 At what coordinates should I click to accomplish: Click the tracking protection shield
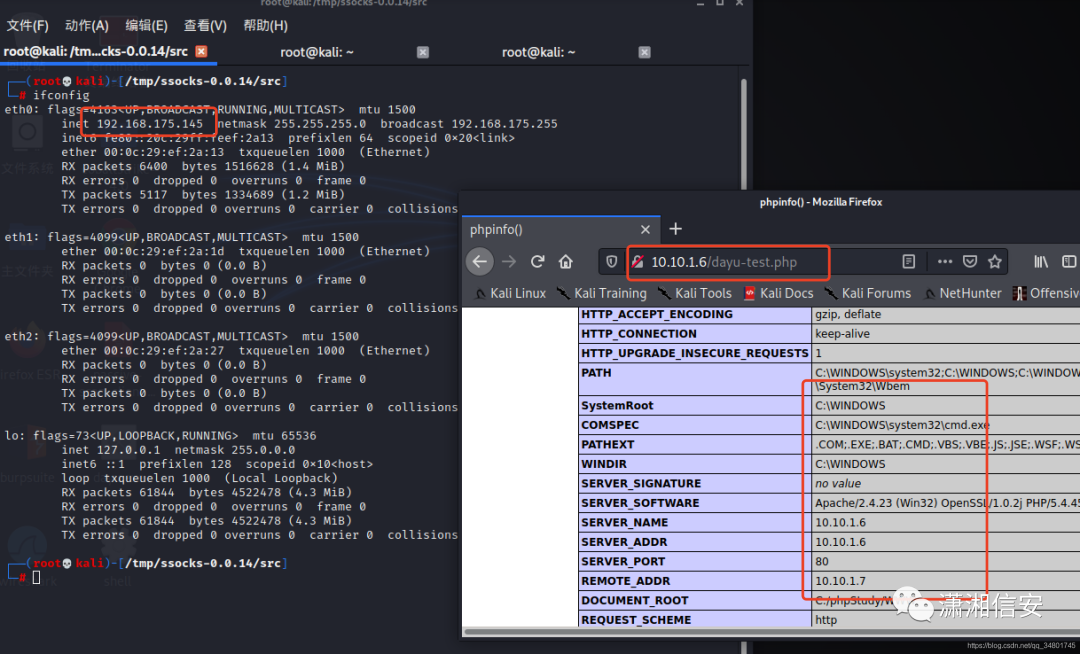point(611,262)
